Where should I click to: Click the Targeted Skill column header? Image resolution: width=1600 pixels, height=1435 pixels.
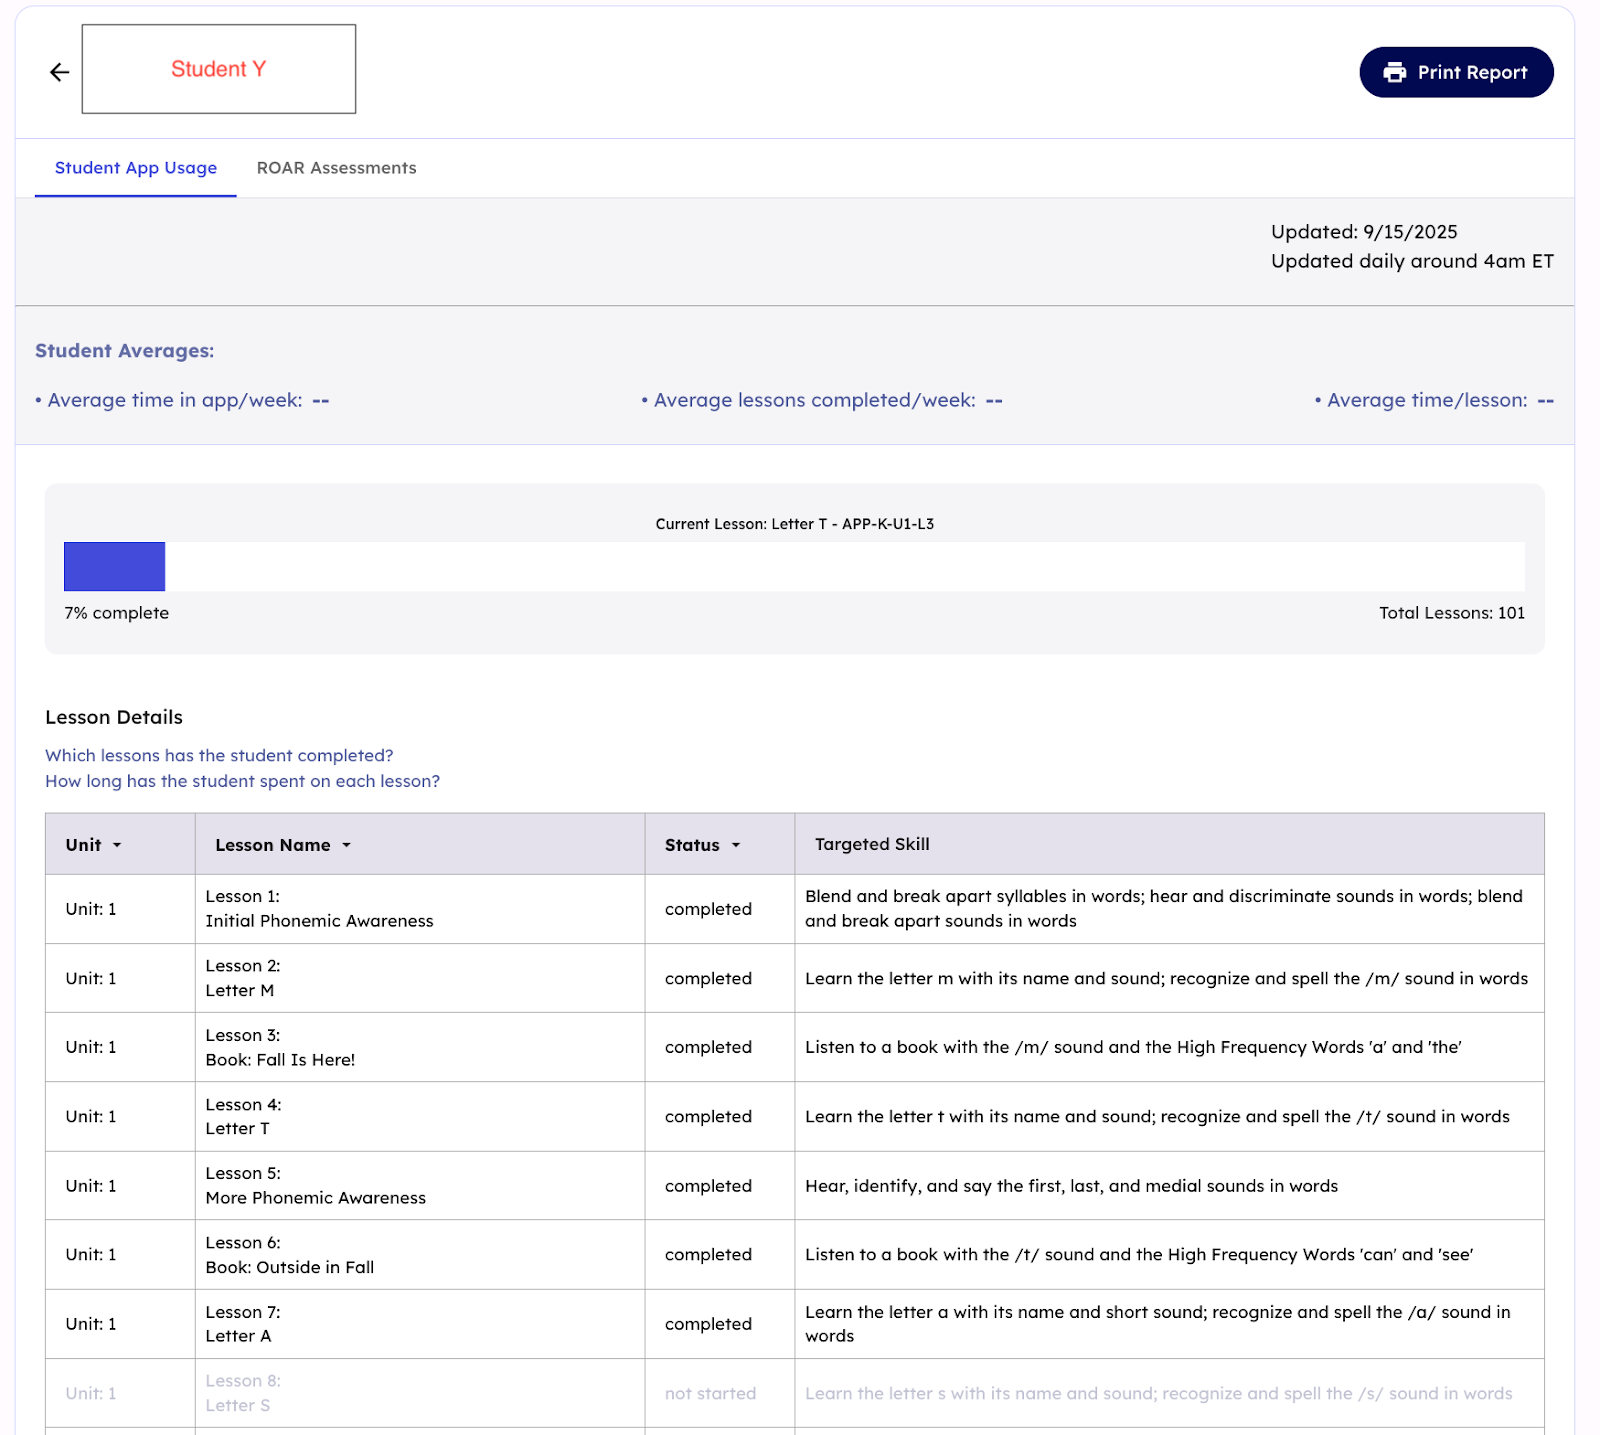point(872,844)
